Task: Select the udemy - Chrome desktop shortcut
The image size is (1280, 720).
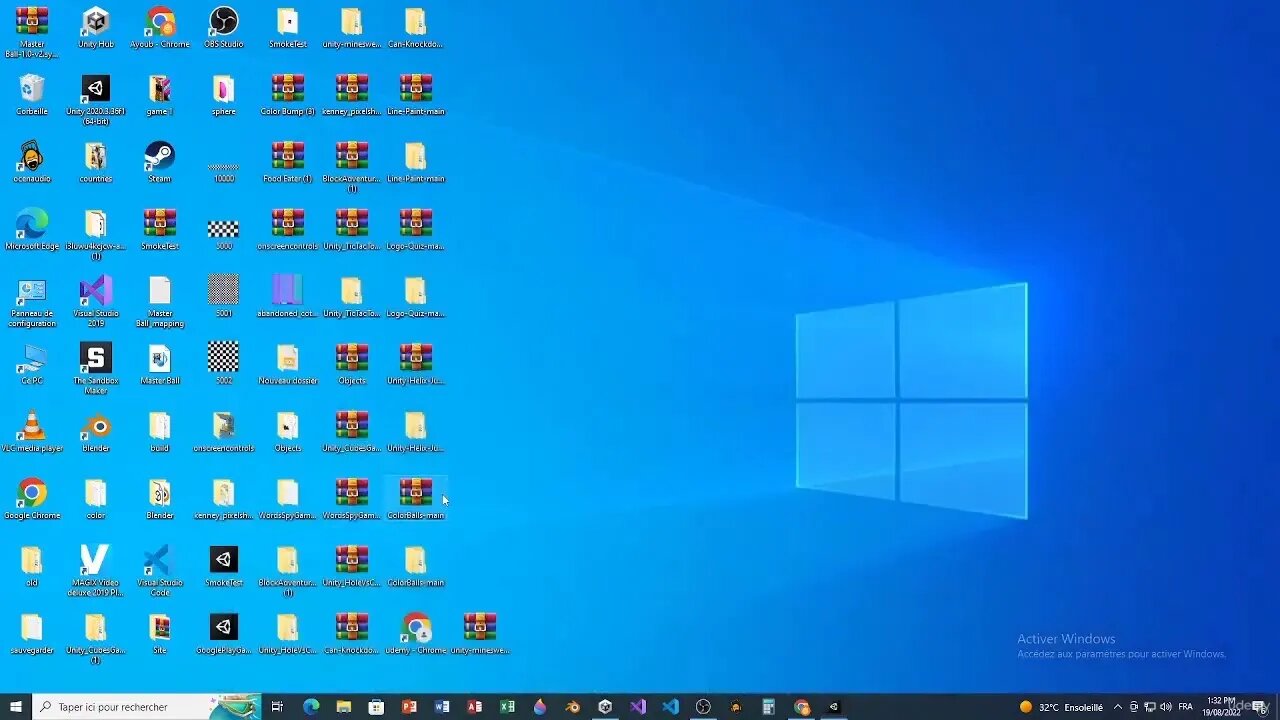Action: point(416,633)
